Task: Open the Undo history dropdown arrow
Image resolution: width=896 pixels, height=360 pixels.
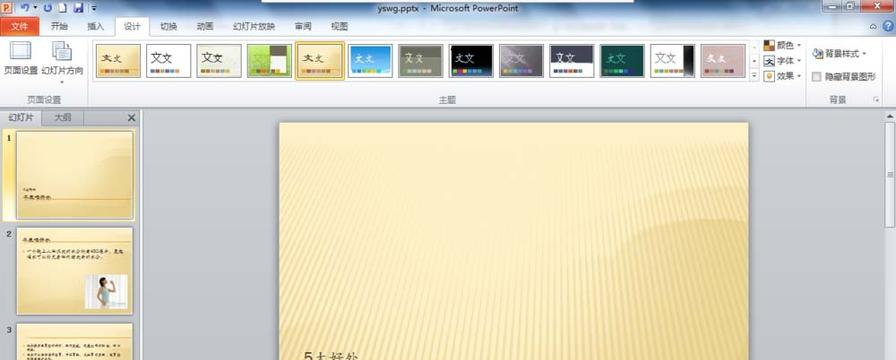Action: 35,8
